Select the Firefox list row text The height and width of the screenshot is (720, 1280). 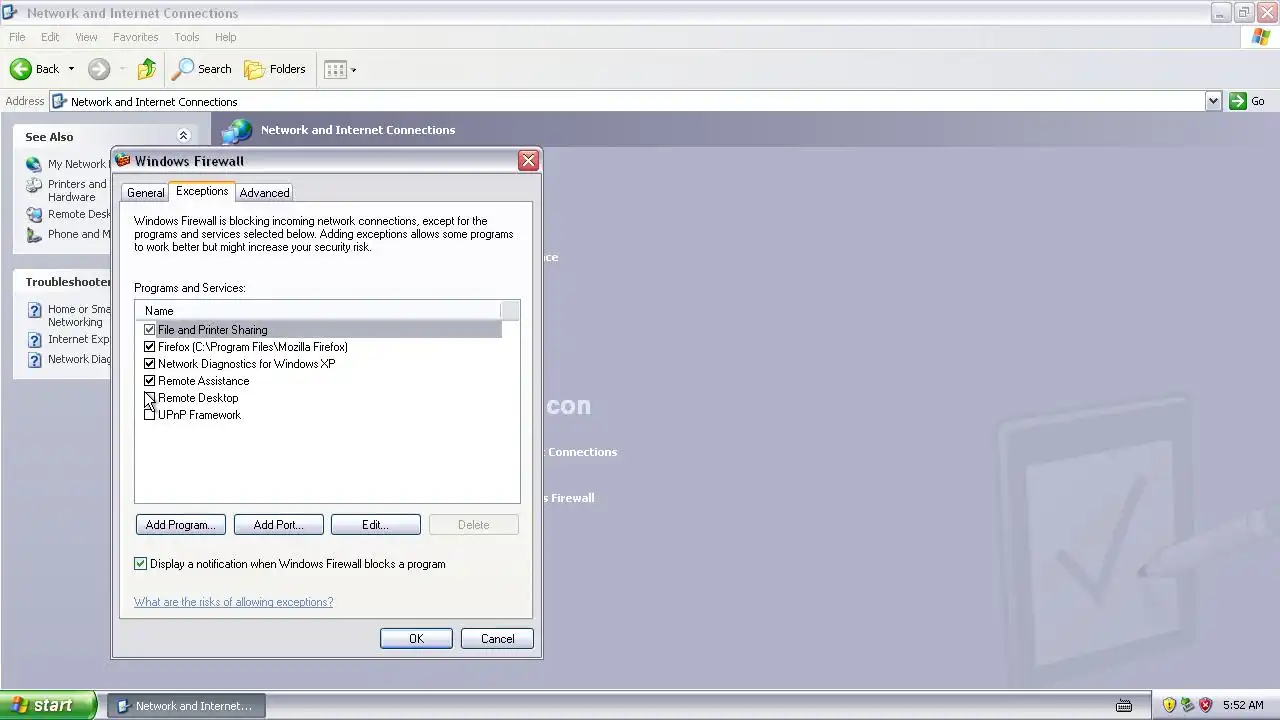coord(253,347)
